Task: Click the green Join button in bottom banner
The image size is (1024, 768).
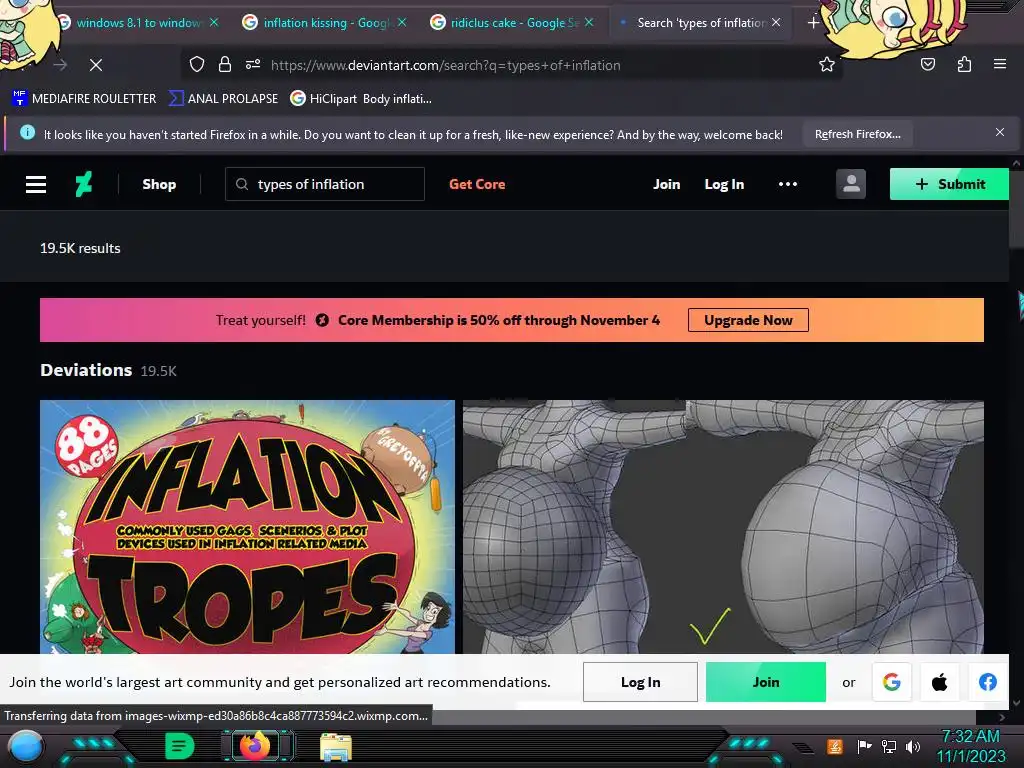Action: 765,682
